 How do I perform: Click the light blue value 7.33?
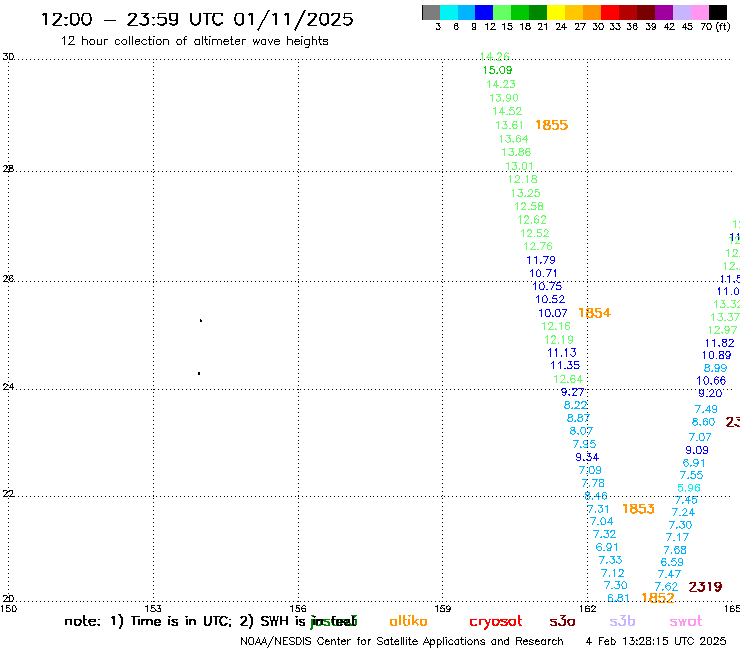click(x=610, y=560)
